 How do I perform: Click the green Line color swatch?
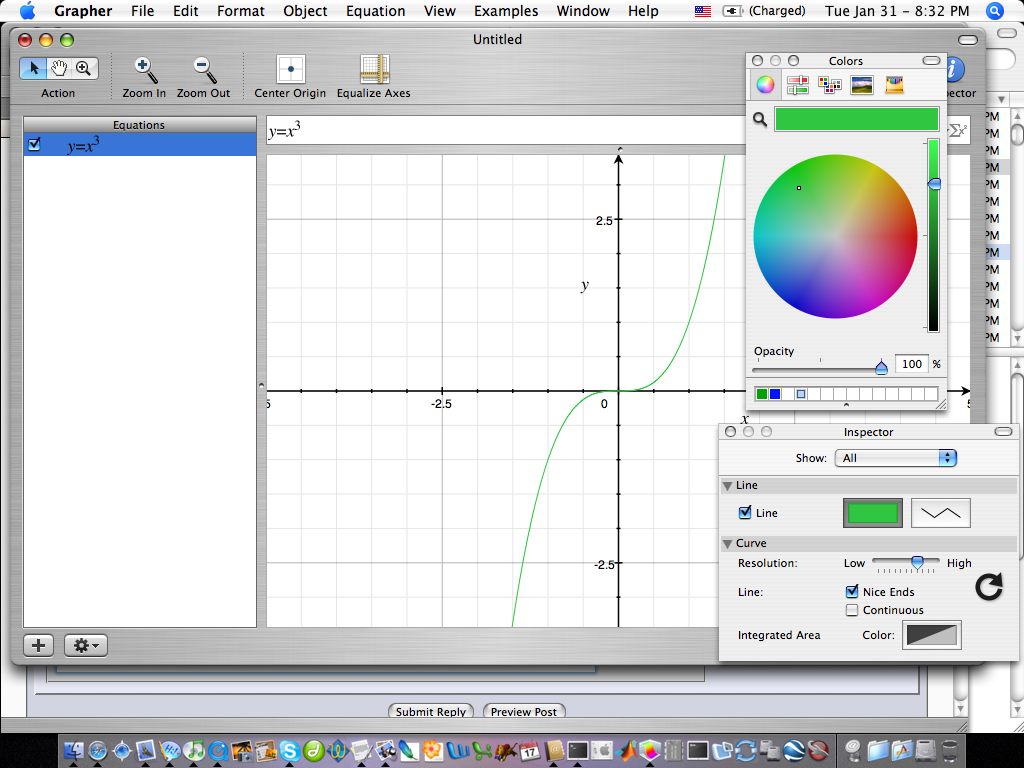pos(873,513)
